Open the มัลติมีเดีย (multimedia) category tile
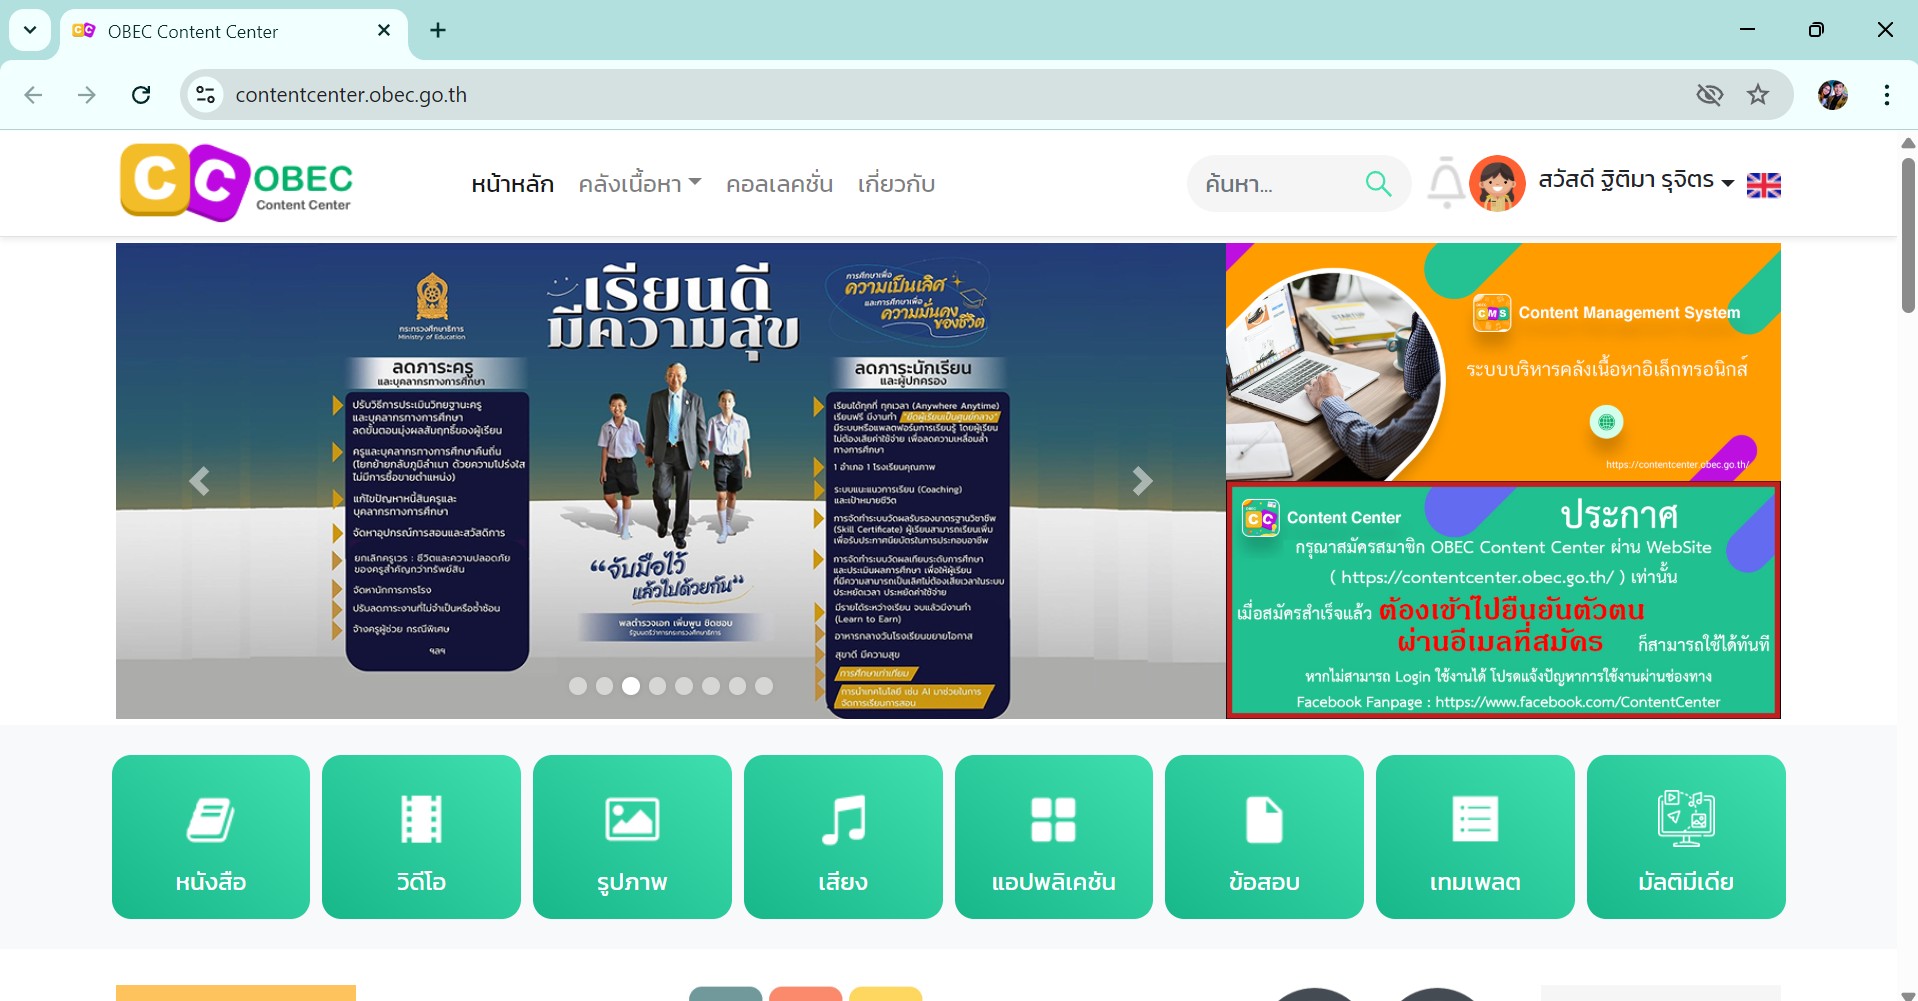The image size is (1918, 1001). coord(1686,836)
